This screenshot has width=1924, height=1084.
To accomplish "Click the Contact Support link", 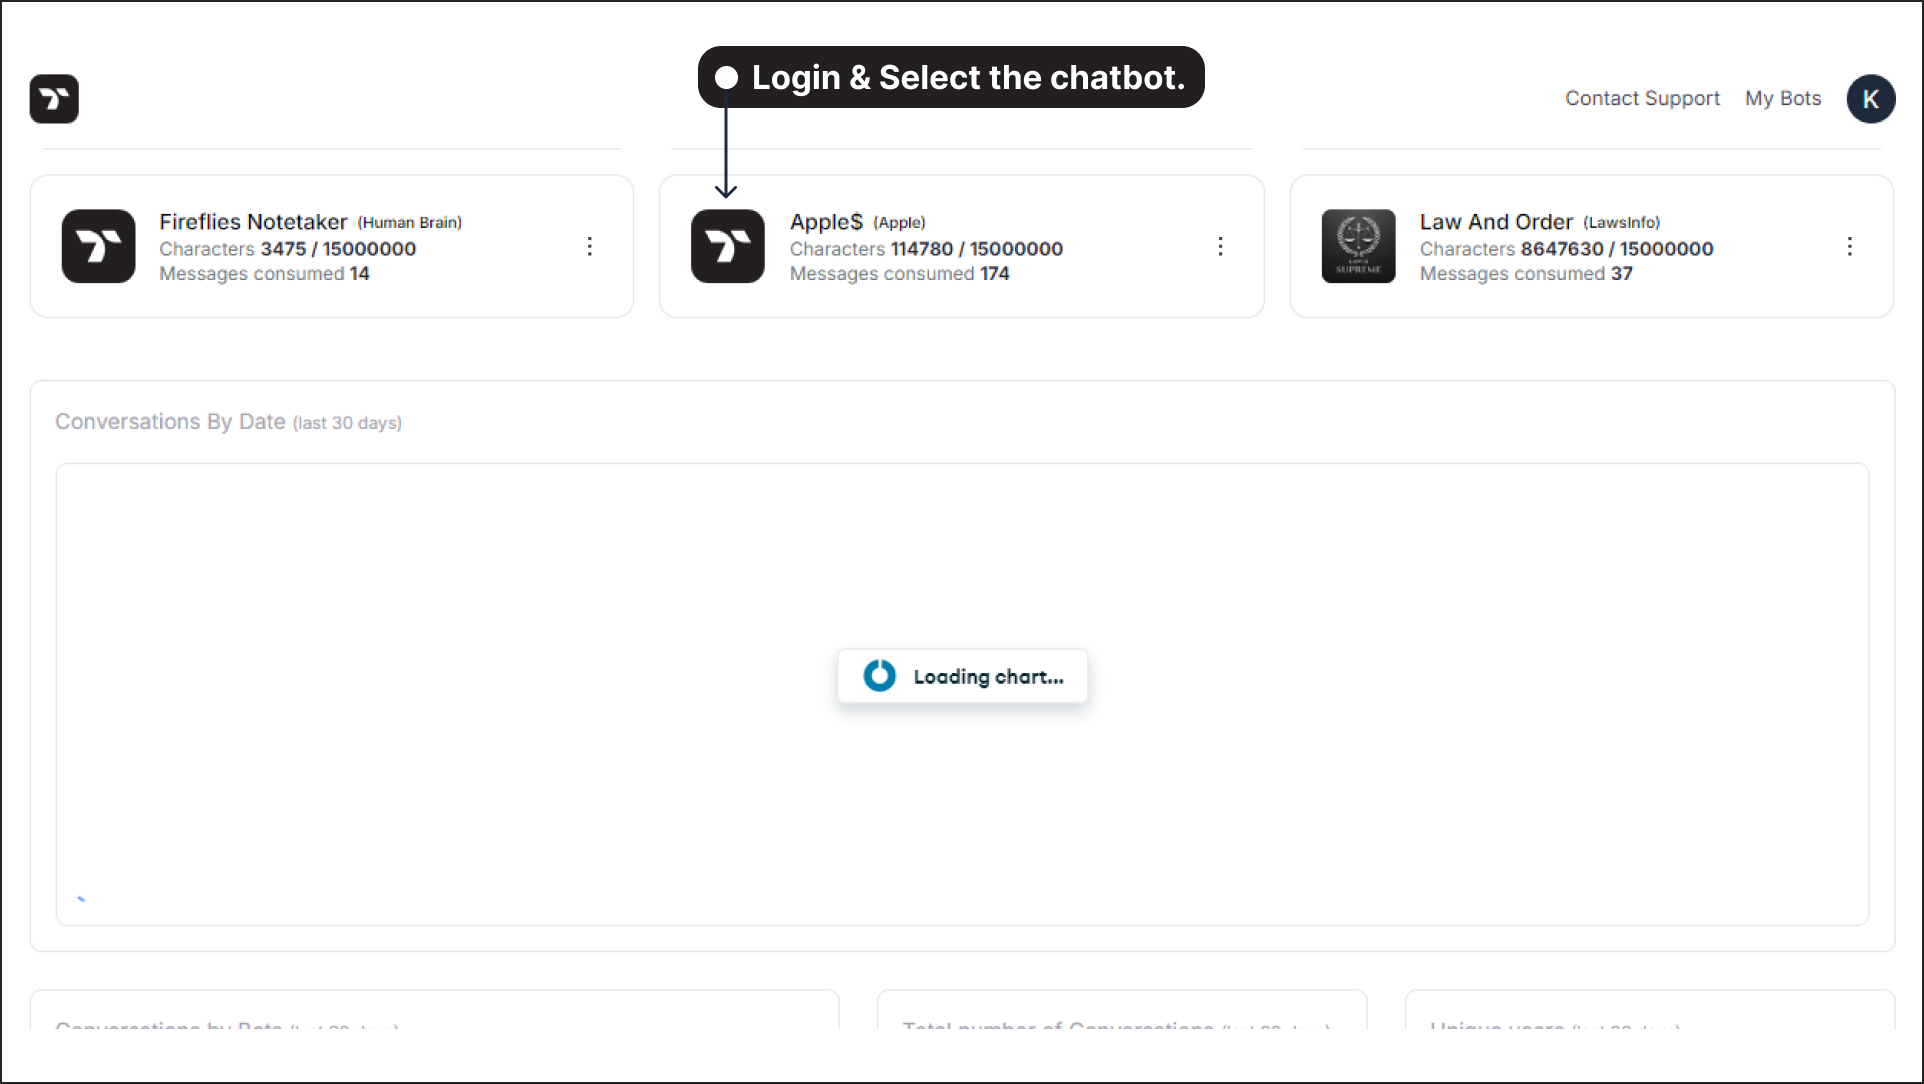I will [x=1641, y=98].
